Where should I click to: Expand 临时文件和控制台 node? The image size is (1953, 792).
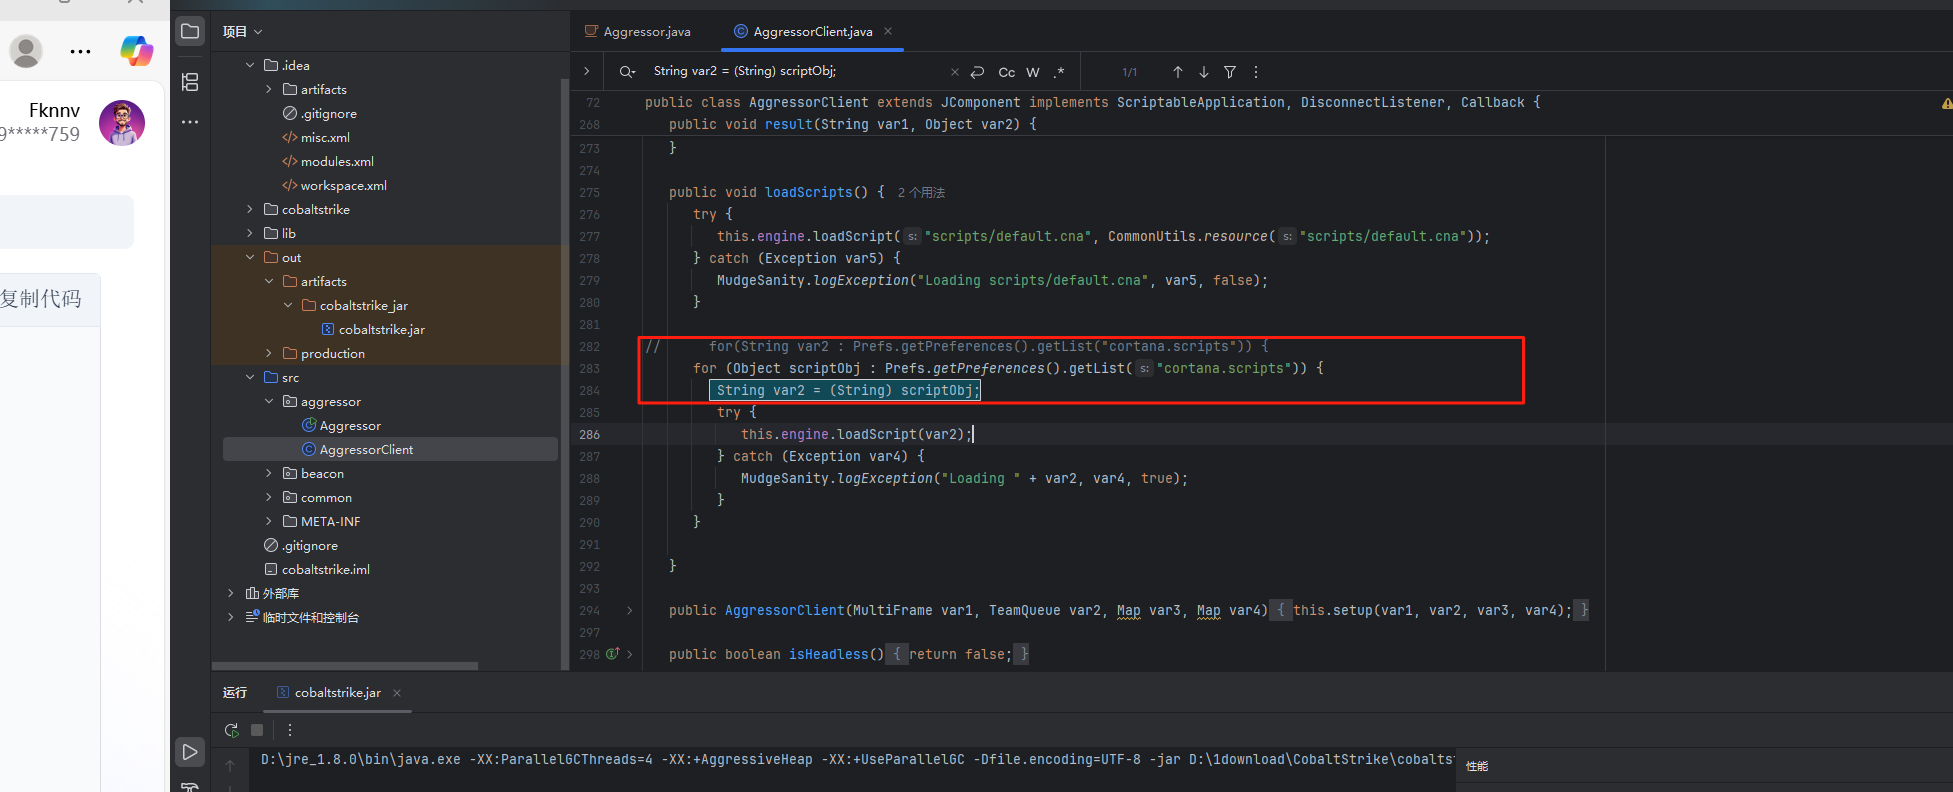point(231,617)
